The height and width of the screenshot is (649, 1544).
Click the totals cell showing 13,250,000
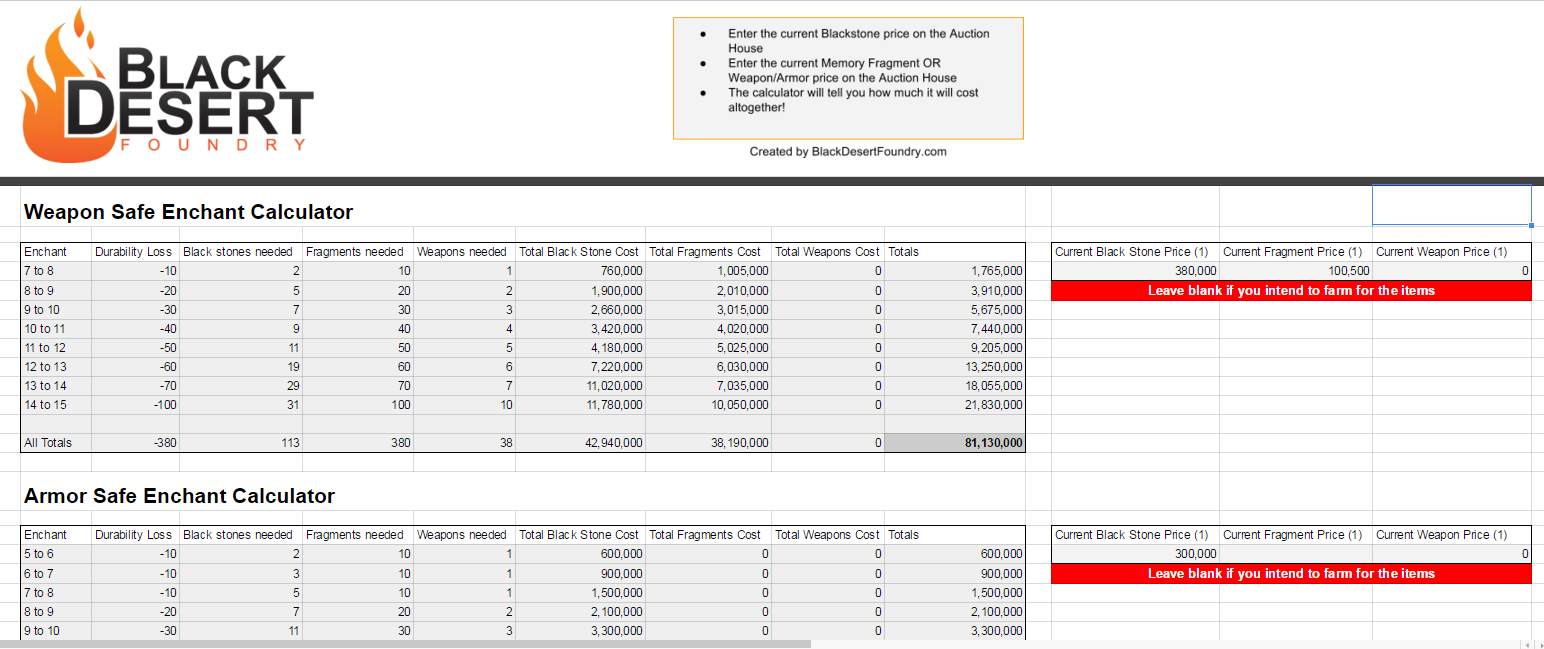[x=955, y=367]
